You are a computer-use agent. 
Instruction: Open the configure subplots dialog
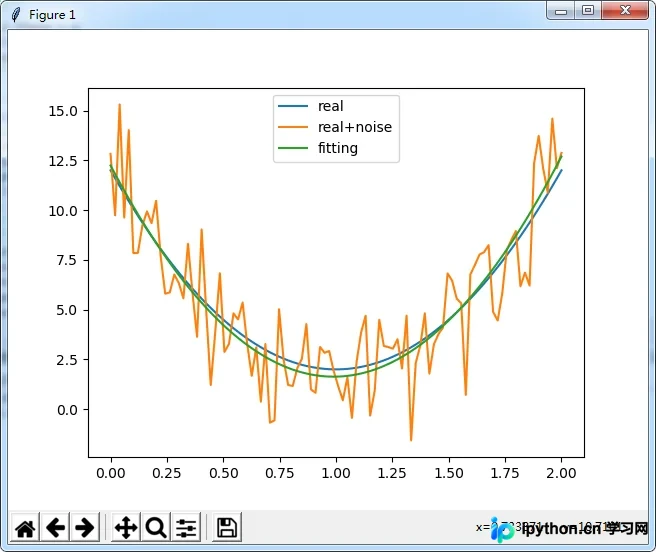coord(186,528)
